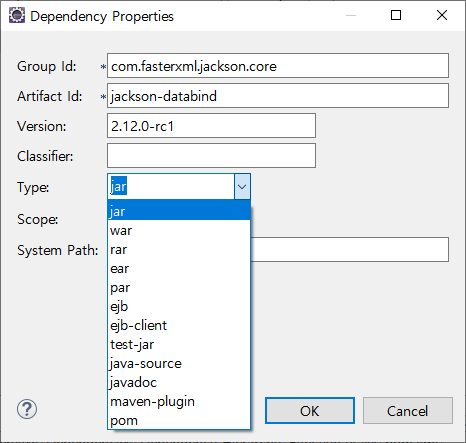Click the Artifact Id label
The height and width of the screenshot is (443, 466).
point(50,96)
